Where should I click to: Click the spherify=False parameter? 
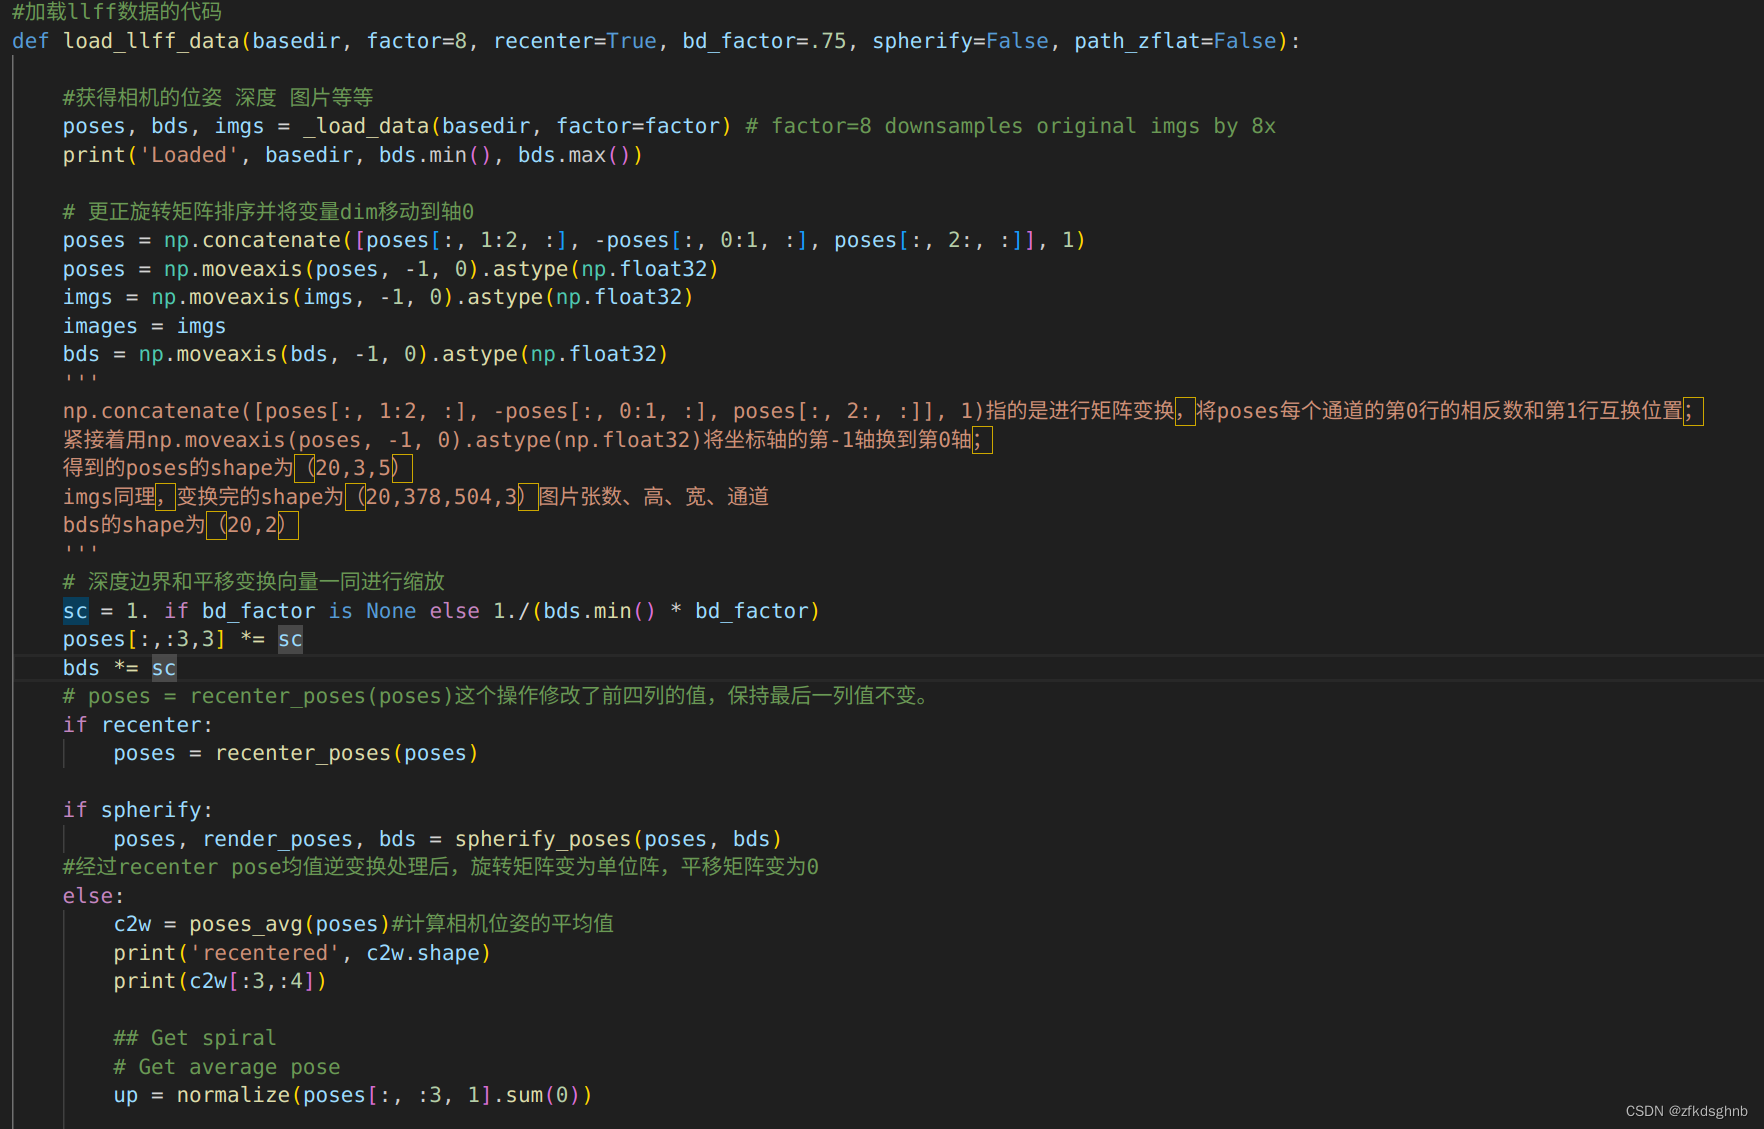coord(960,40)
